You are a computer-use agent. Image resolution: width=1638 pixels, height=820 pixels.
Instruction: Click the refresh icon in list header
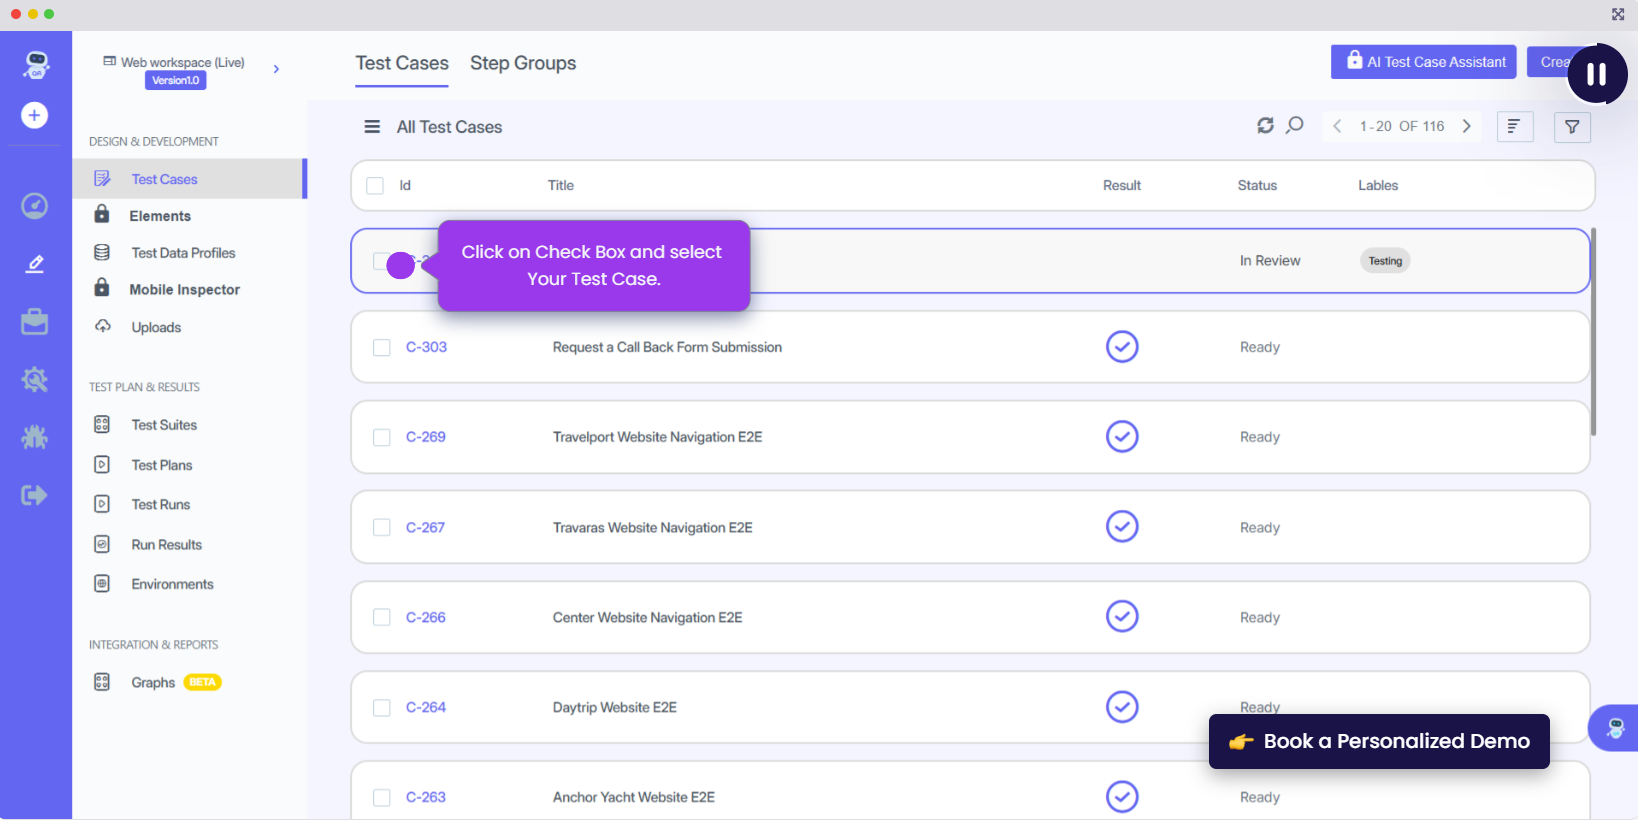pos(1265,126)
